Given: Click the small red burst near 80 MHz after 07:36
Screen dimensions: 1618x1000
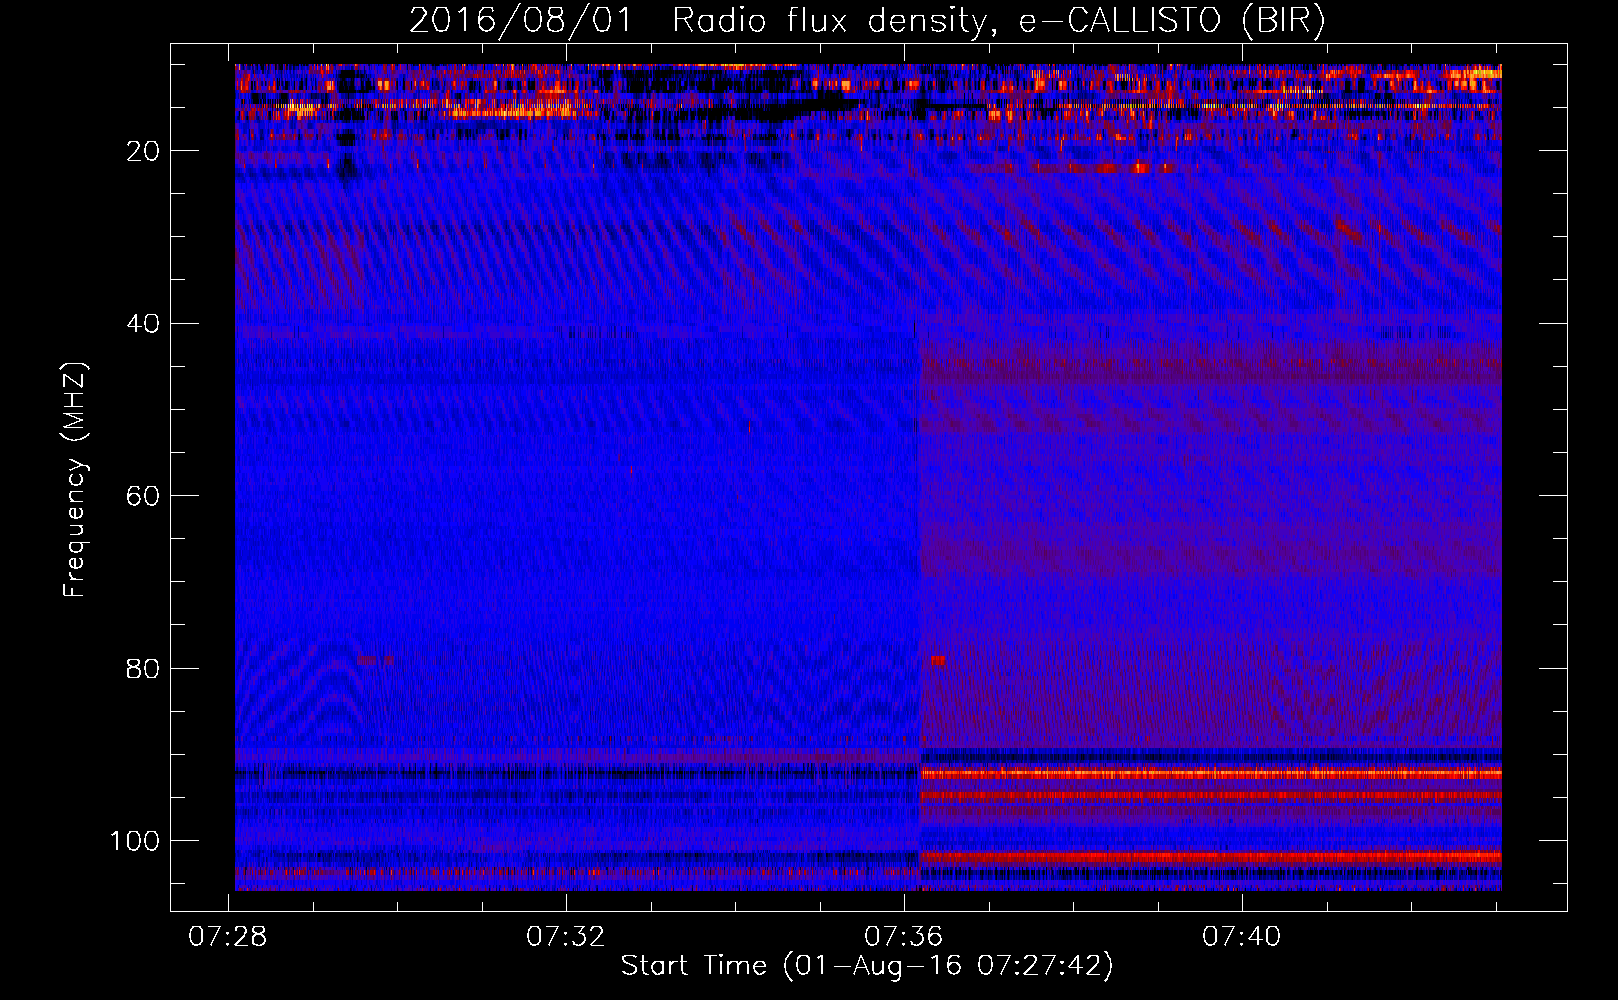Looking at the screenshot, I should tap(938, 661).
